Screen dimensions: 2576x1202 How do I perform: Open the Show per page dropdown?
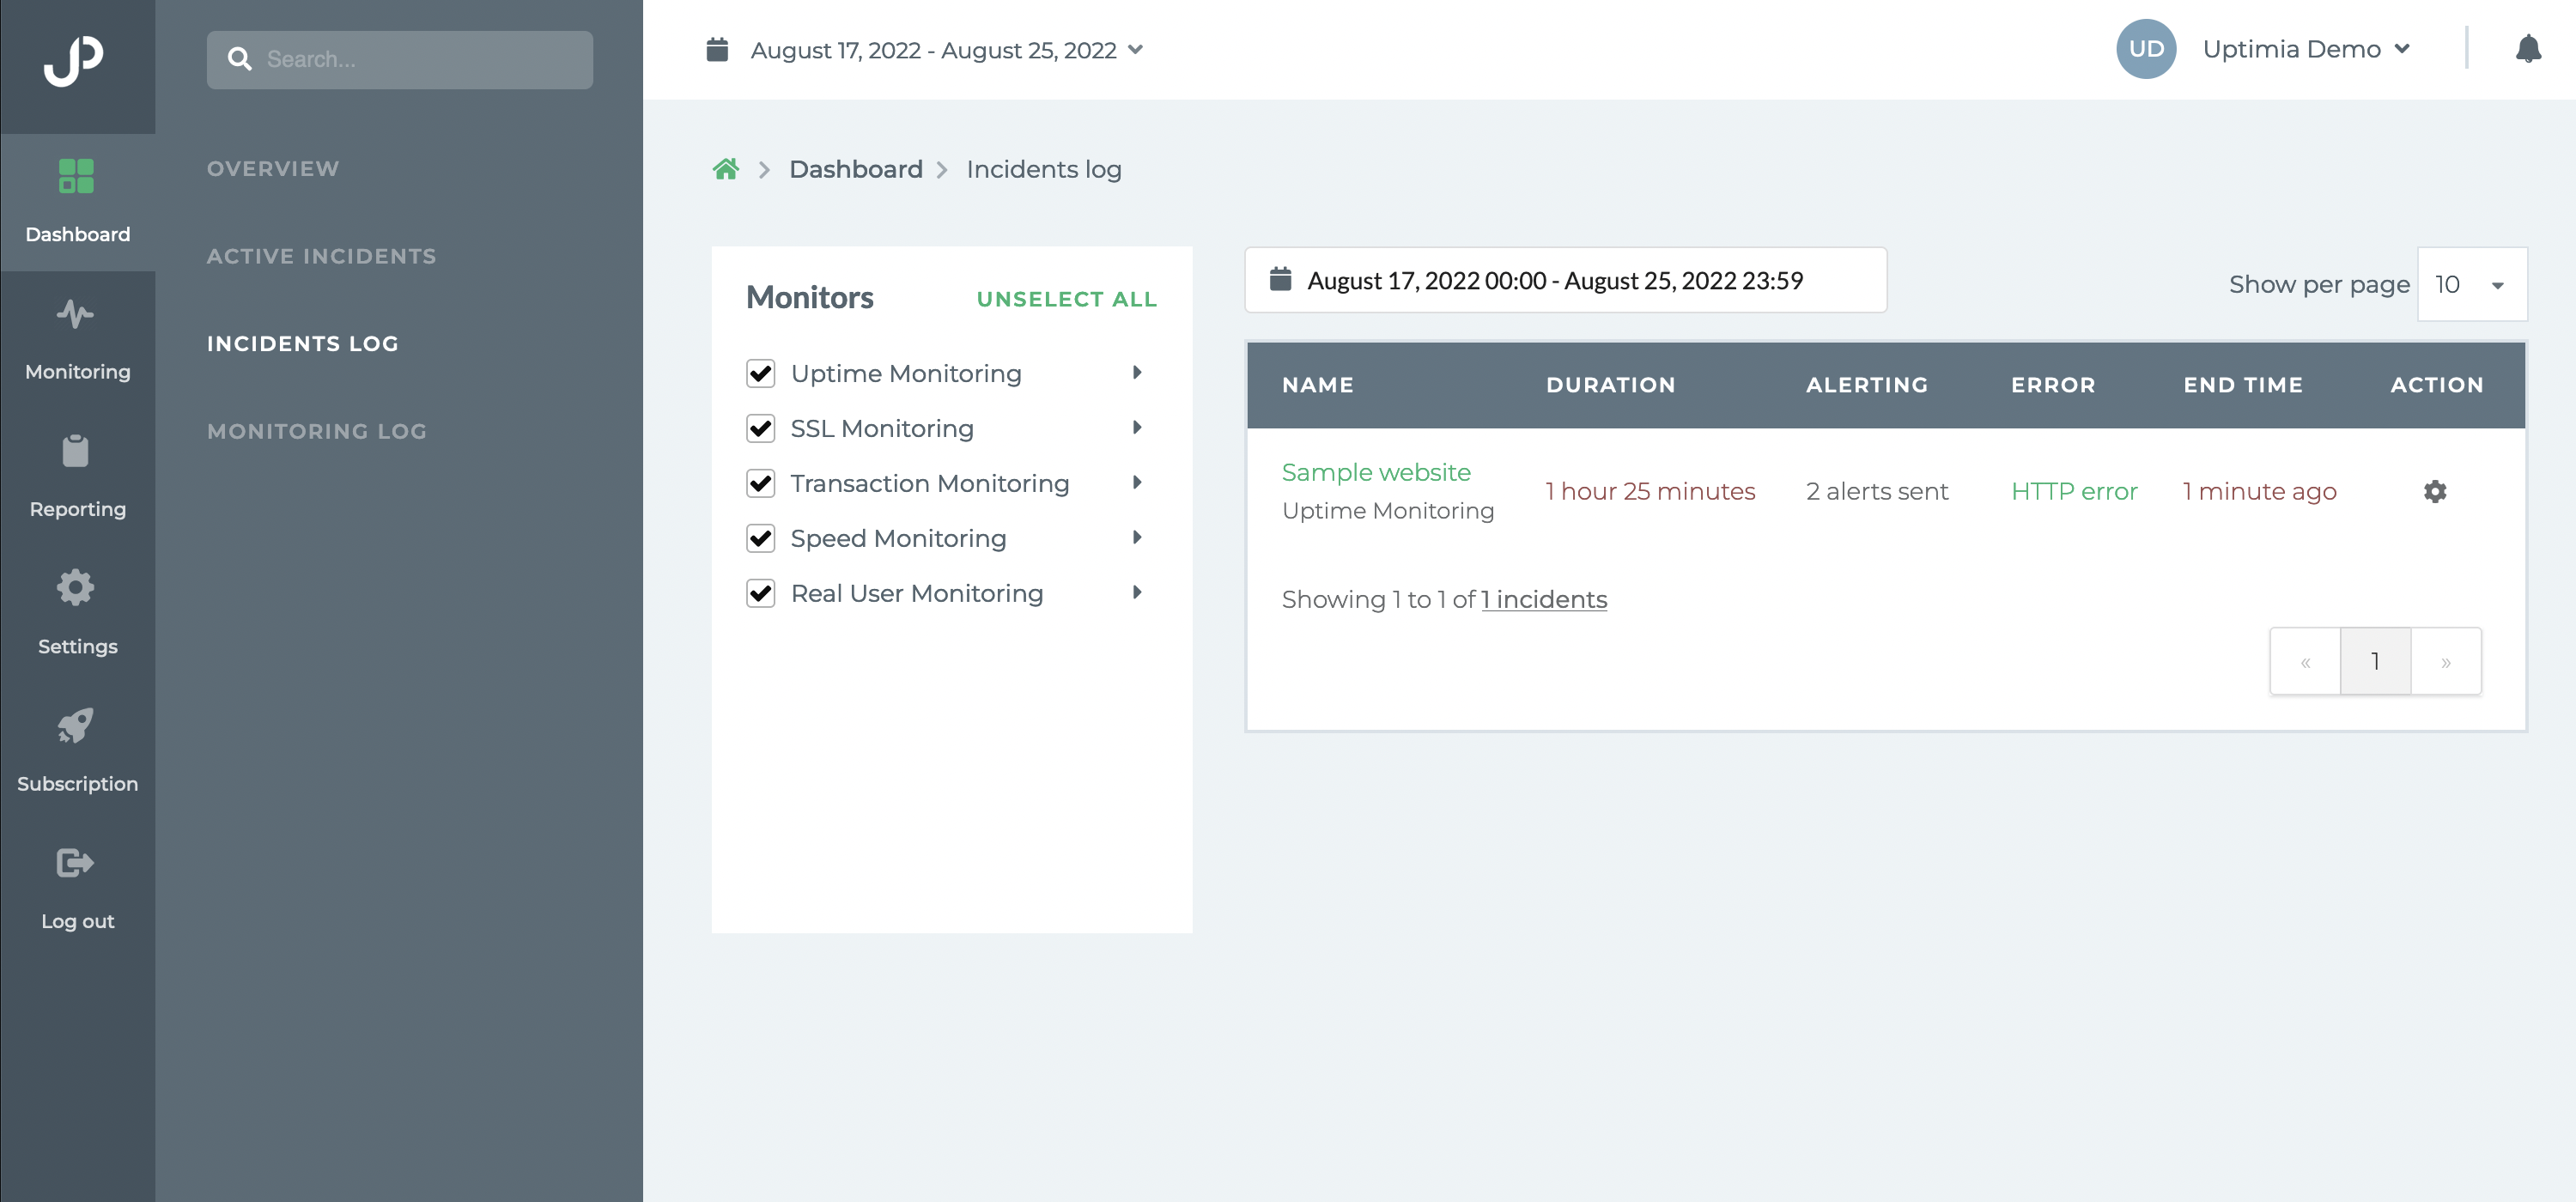[x=2470, y=285]
